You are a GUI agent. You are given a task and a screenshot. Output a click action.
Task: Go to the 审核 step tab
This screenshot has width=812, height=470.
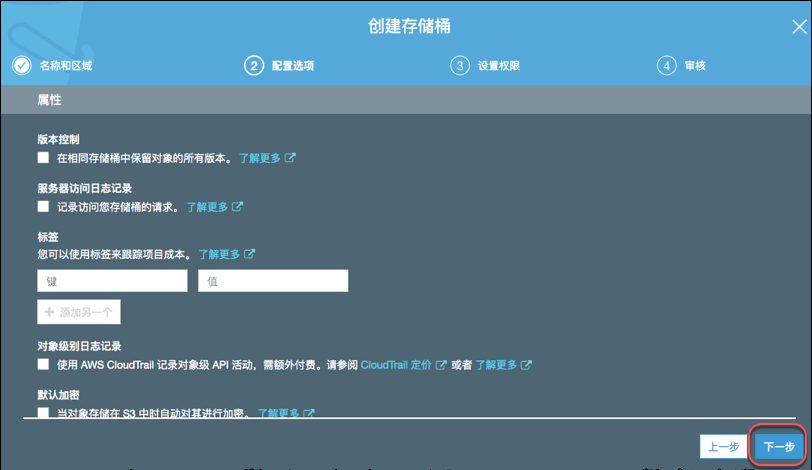(695, 66)
